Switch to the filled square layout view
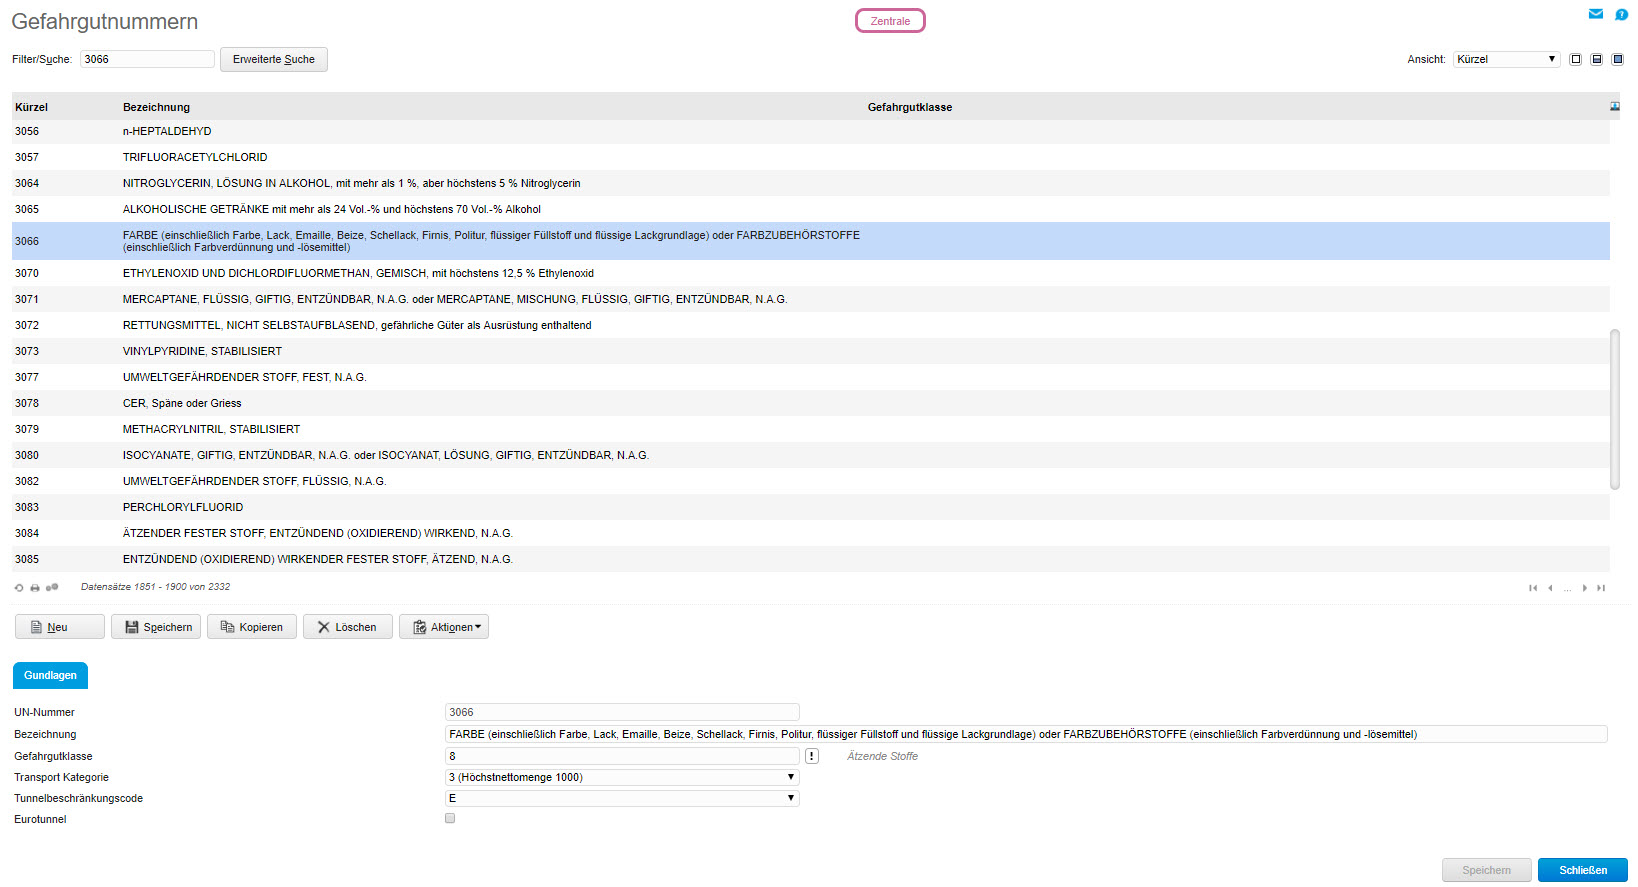This screenshot has width=1638, height=887. [1618, 59]
